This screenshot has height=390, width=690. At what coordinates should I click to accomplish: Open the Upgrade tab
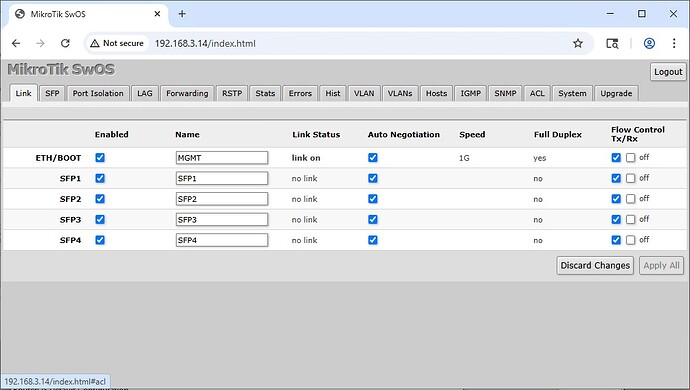[616, 93]
